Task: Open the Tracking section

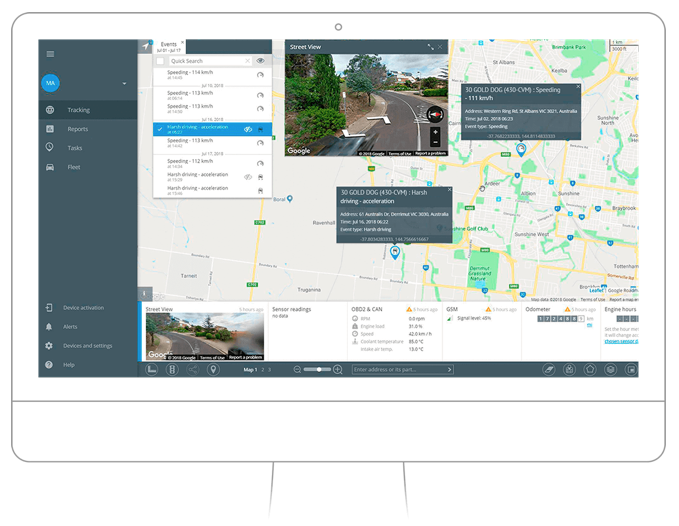Action: 78,110
